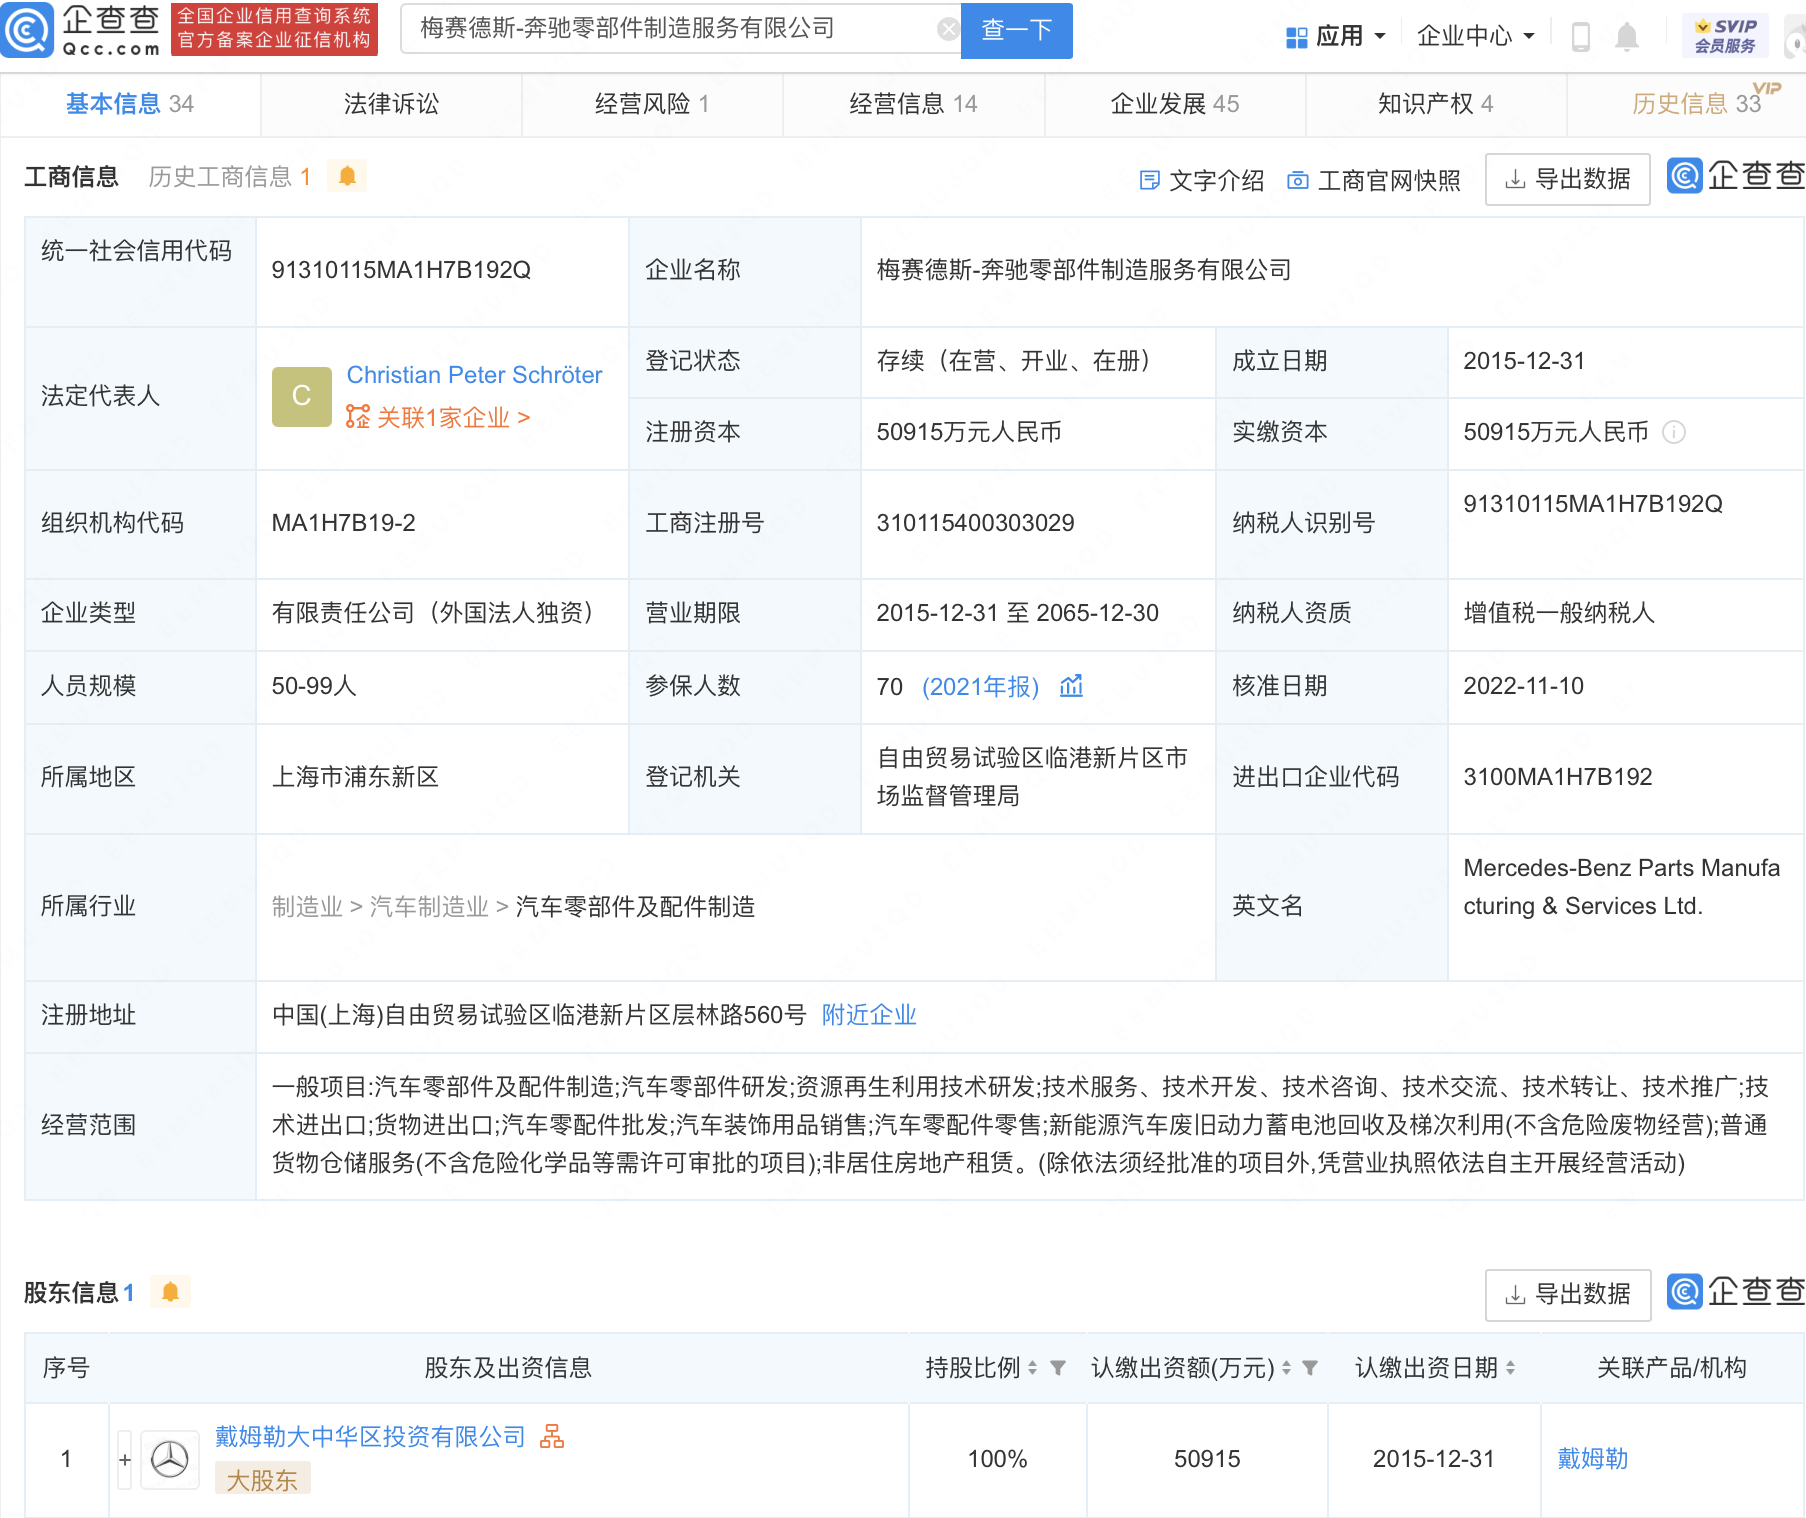Switch to the 企业发展 tab
This screenshot has height=1518, width=1806.
point(1175,104)
